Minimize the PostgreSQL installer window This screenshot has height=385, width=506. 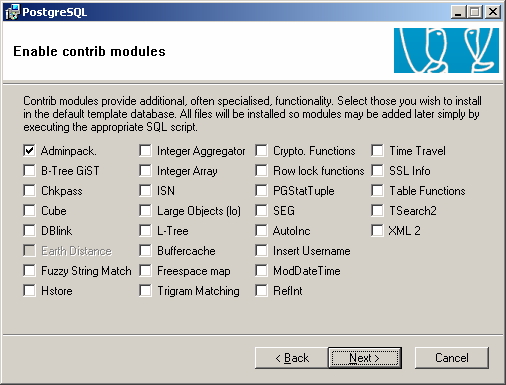(x=459, y=12)
